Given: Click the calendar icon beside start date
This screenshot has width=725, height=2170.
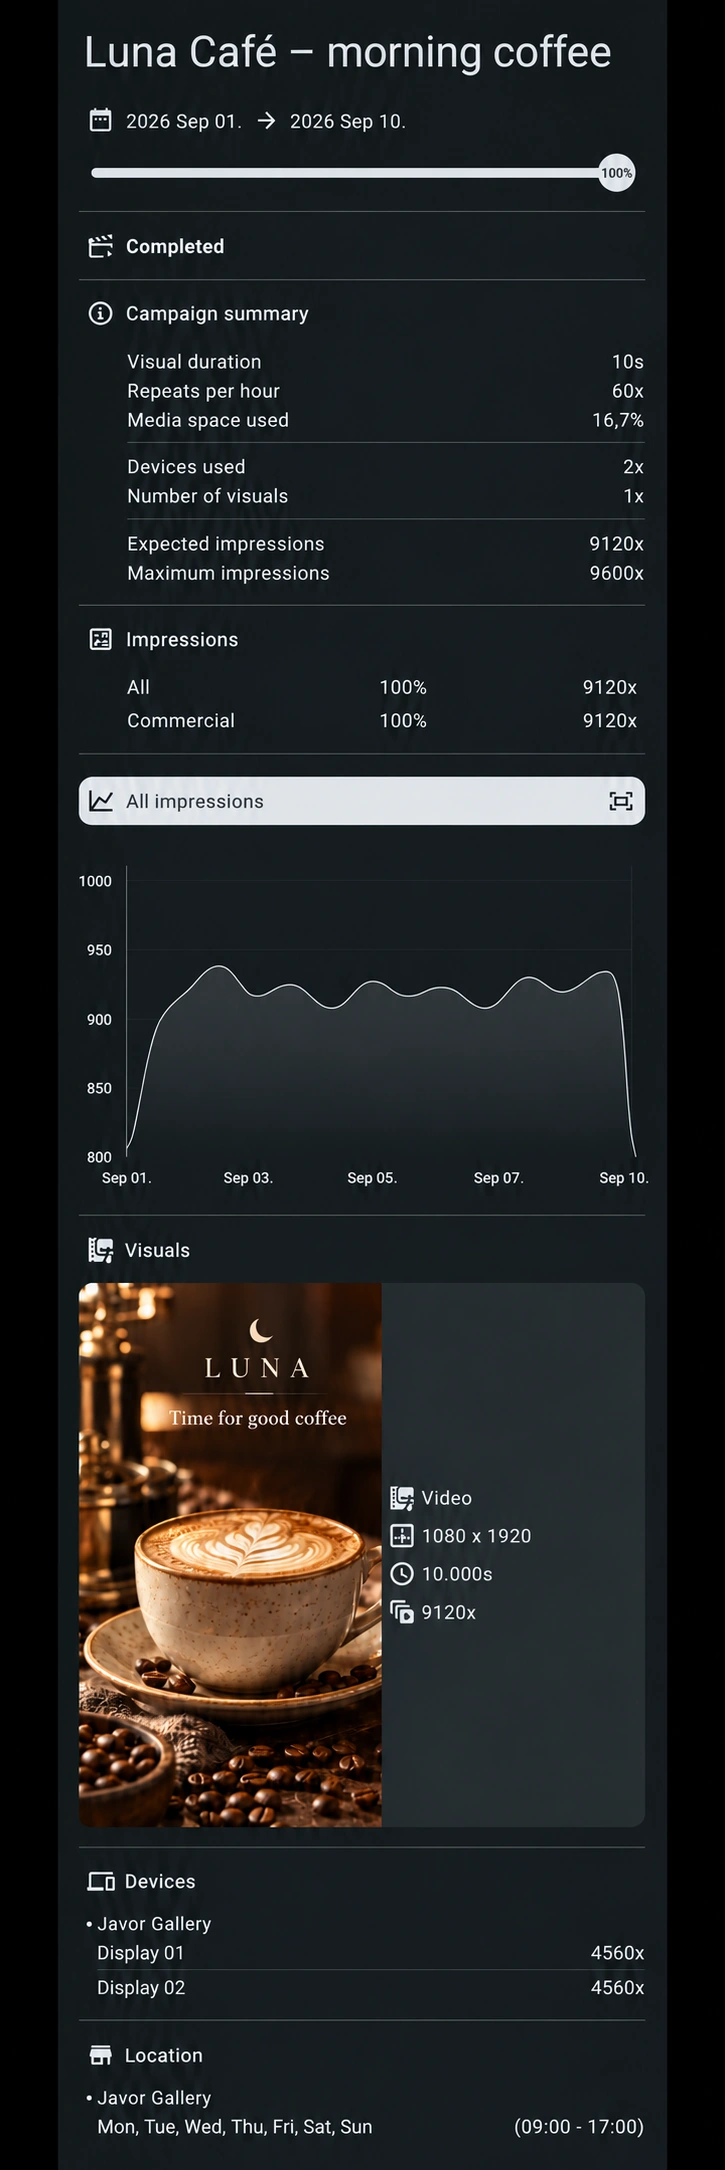Looking at the screenshot, I should coord(100,121).
